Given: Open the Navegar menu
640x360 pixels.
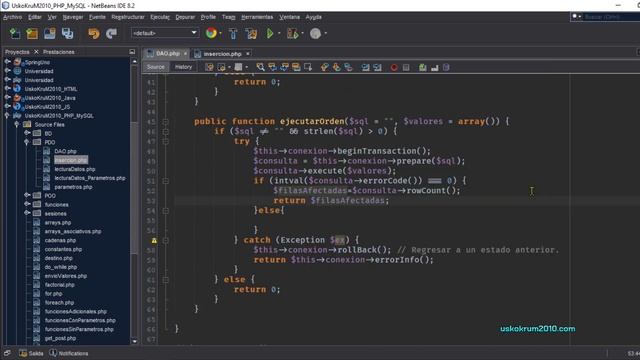Looking at the screenshot, I should click(x=73, y=17).
